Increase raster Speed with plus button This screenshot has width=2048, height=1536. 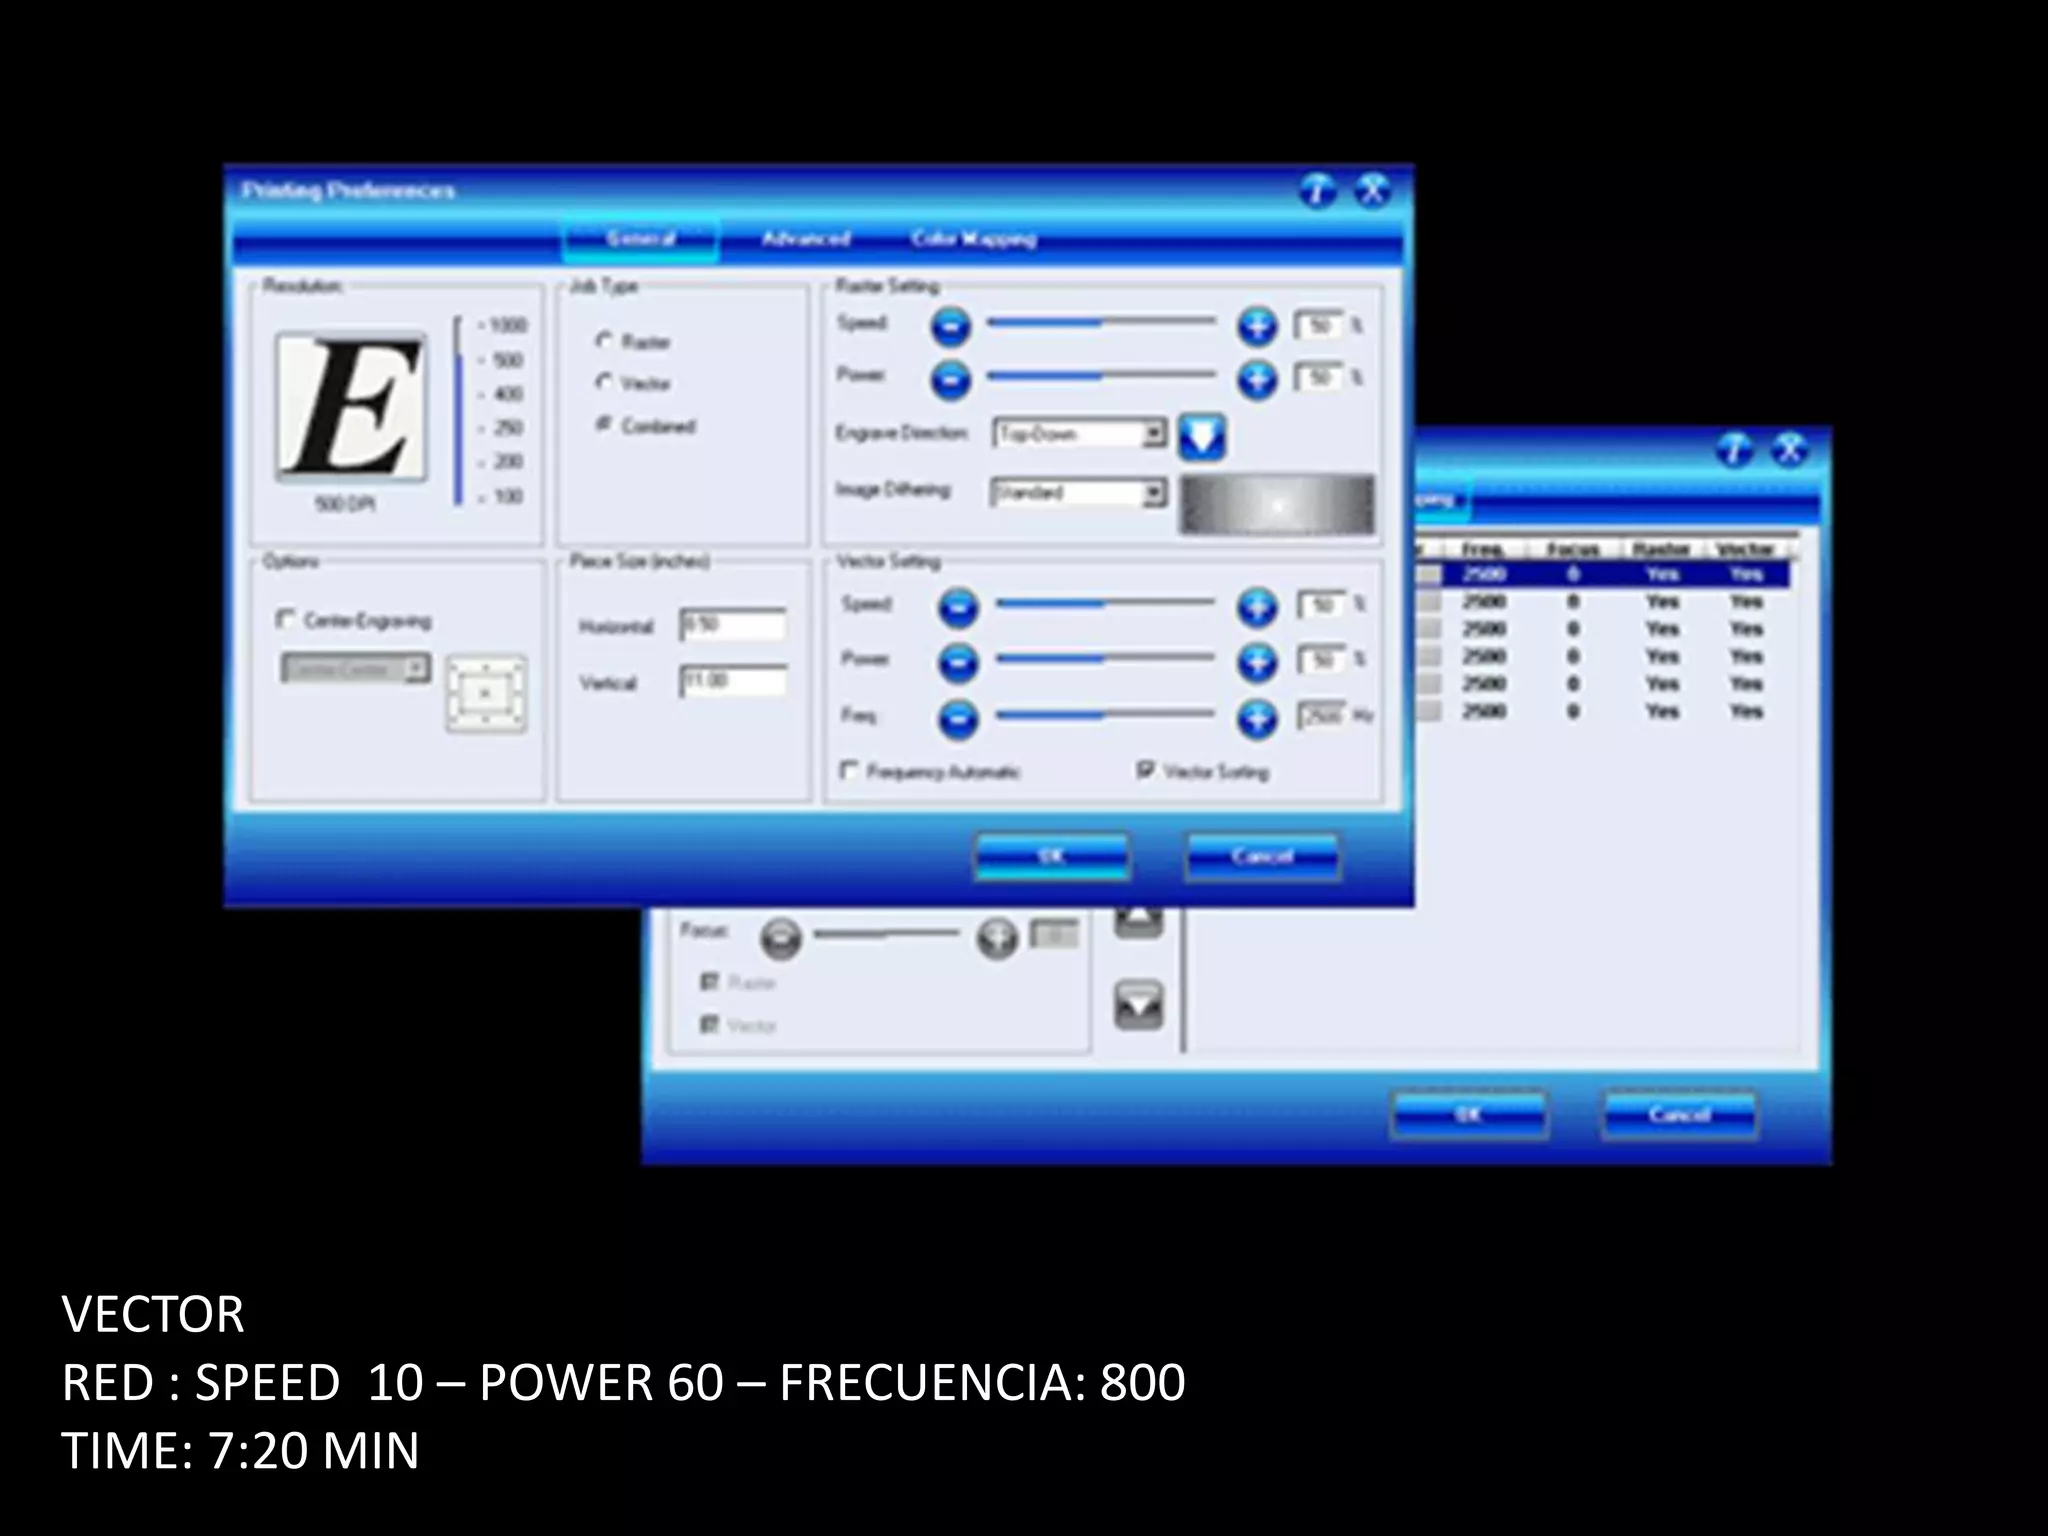pos(1257,327)
